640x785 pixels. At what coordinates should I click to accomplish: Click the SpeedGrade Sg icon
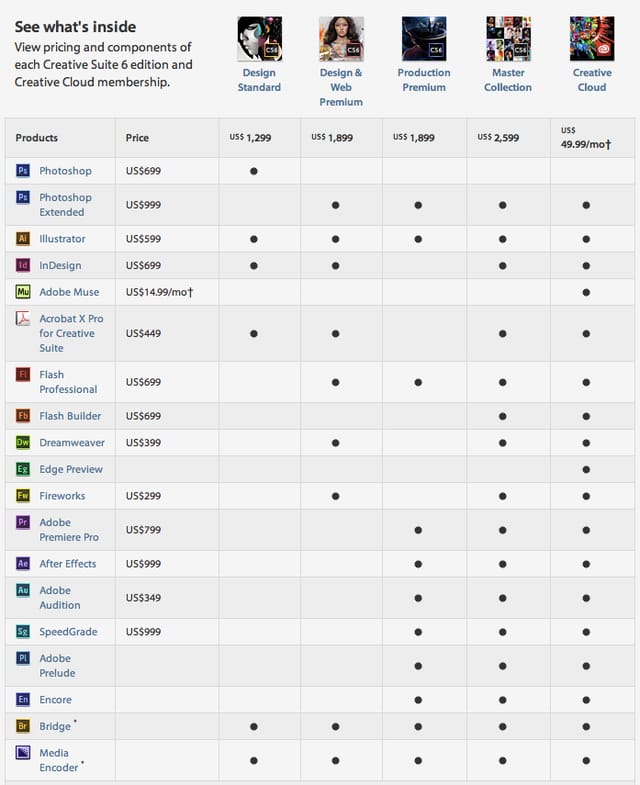tap(23, 632)
